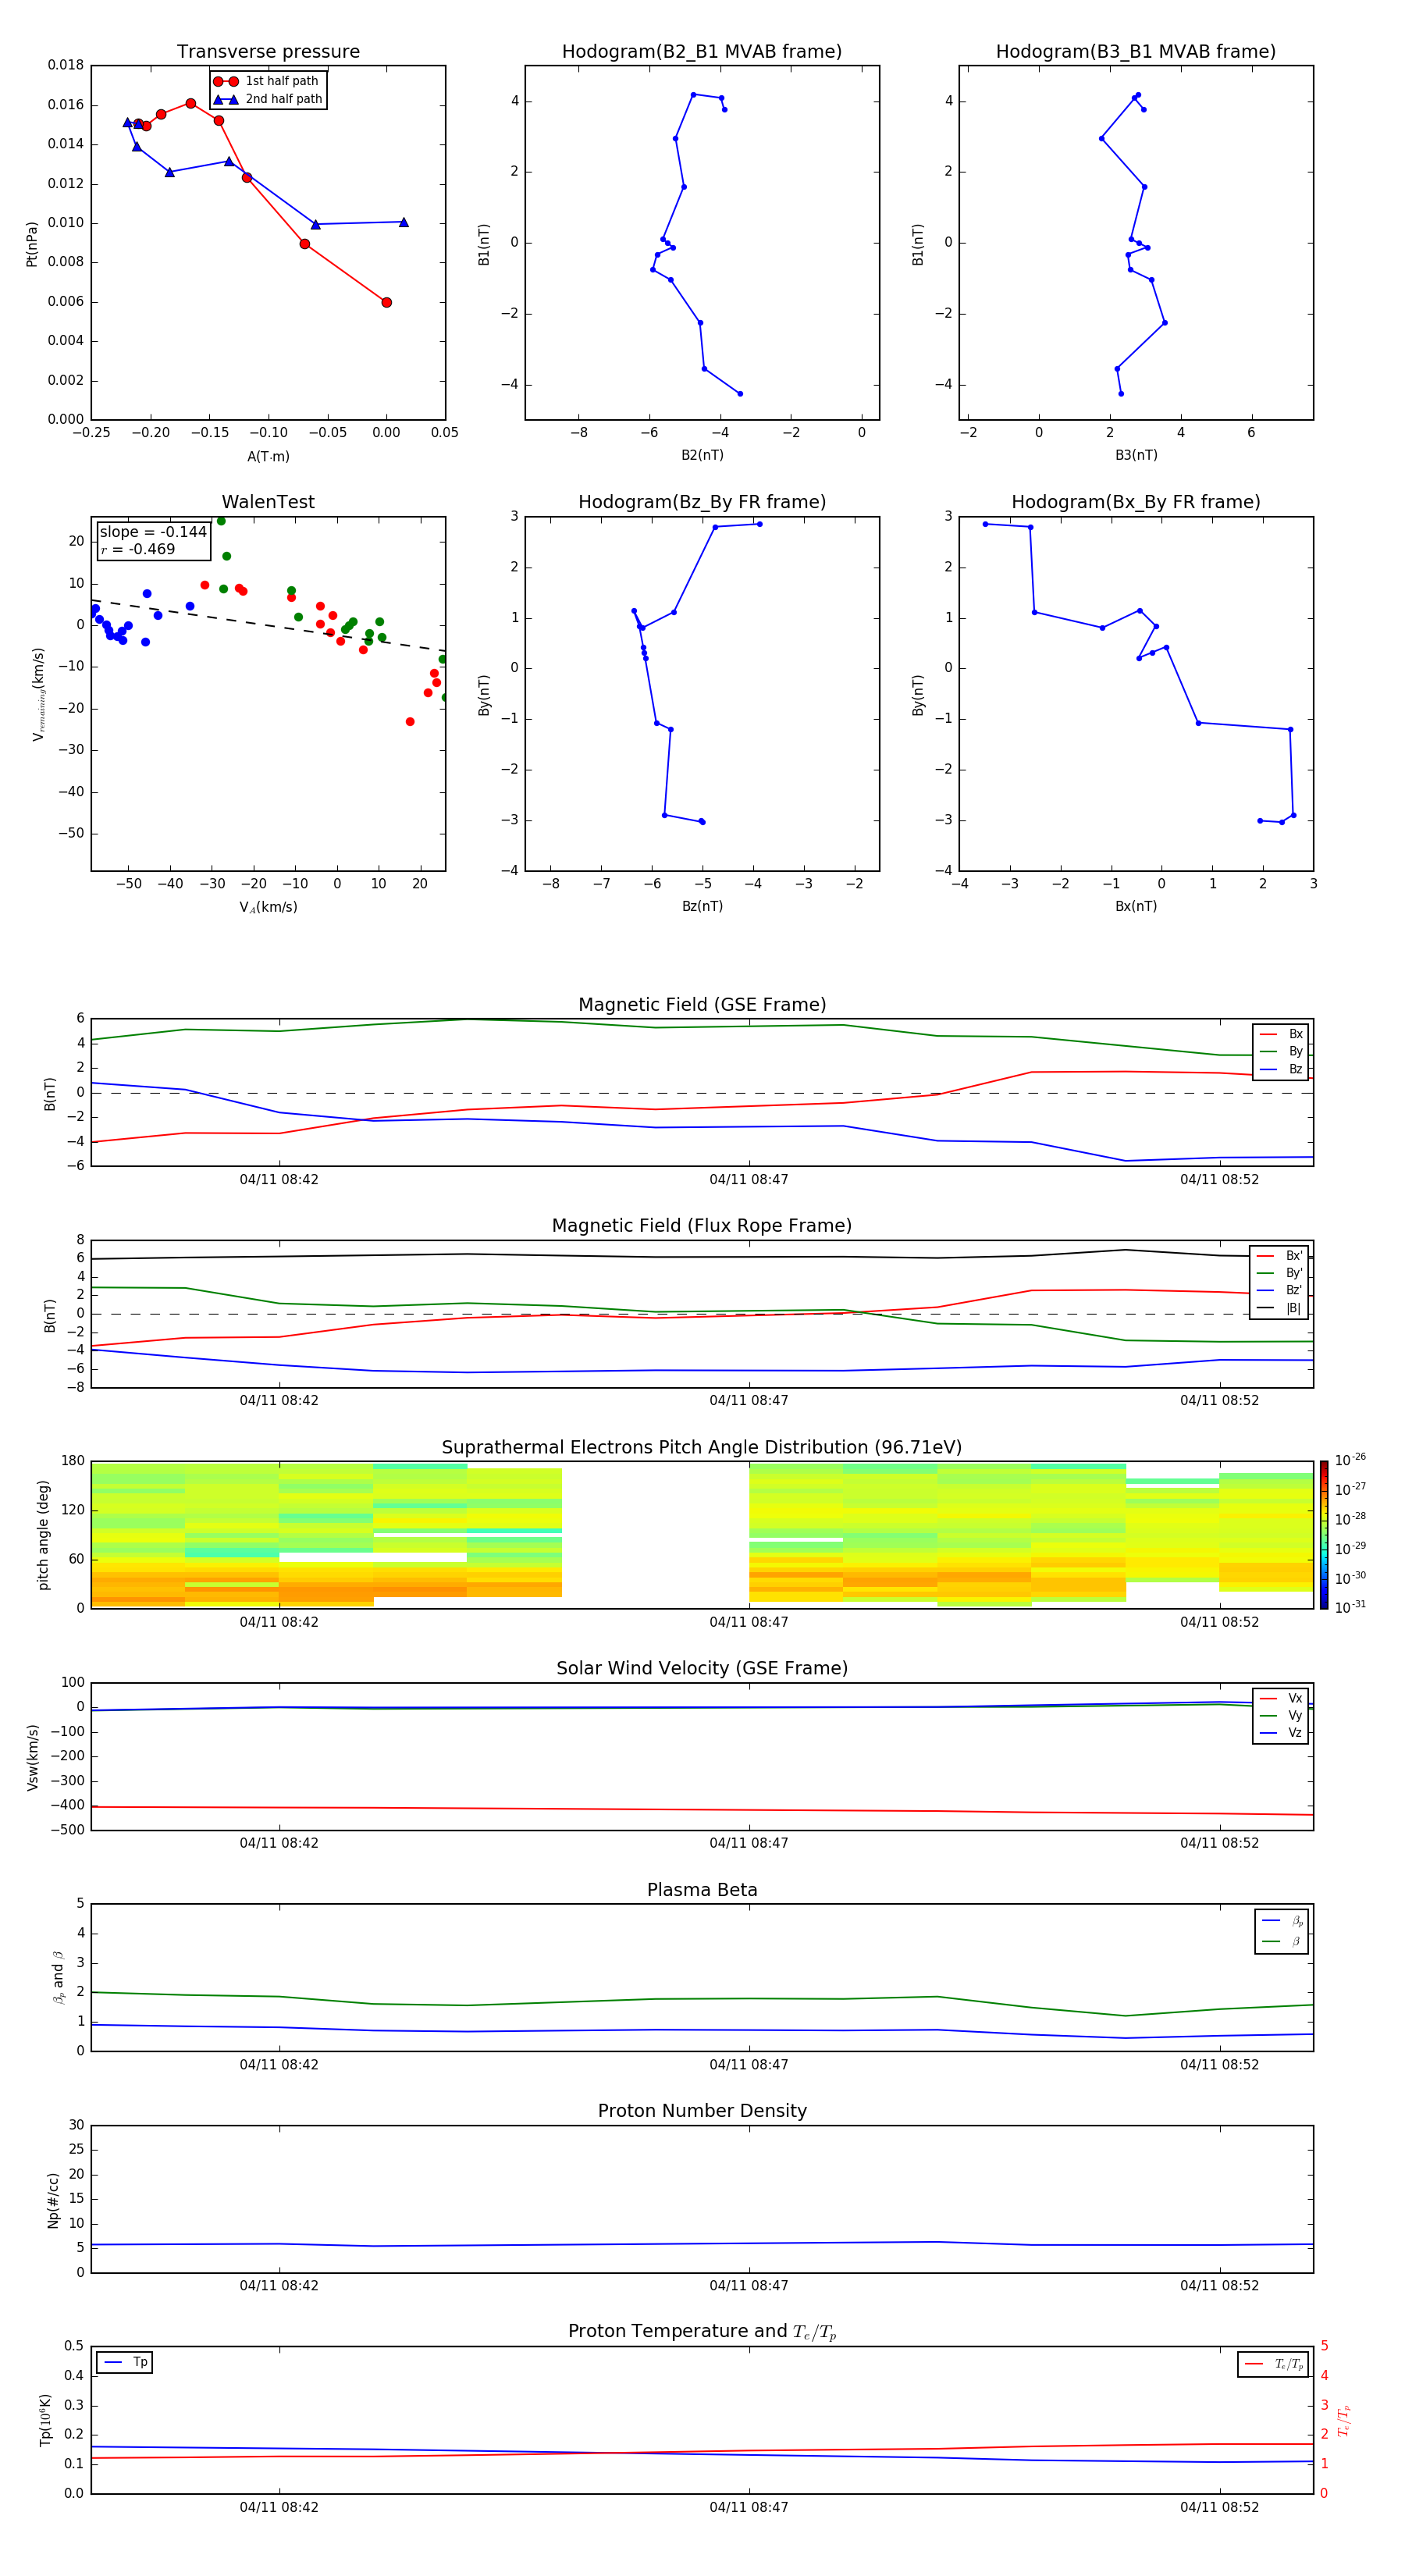Select the "r = -0.469" annotation
The image size is (1405, 2576).
[x=138, y=549]
